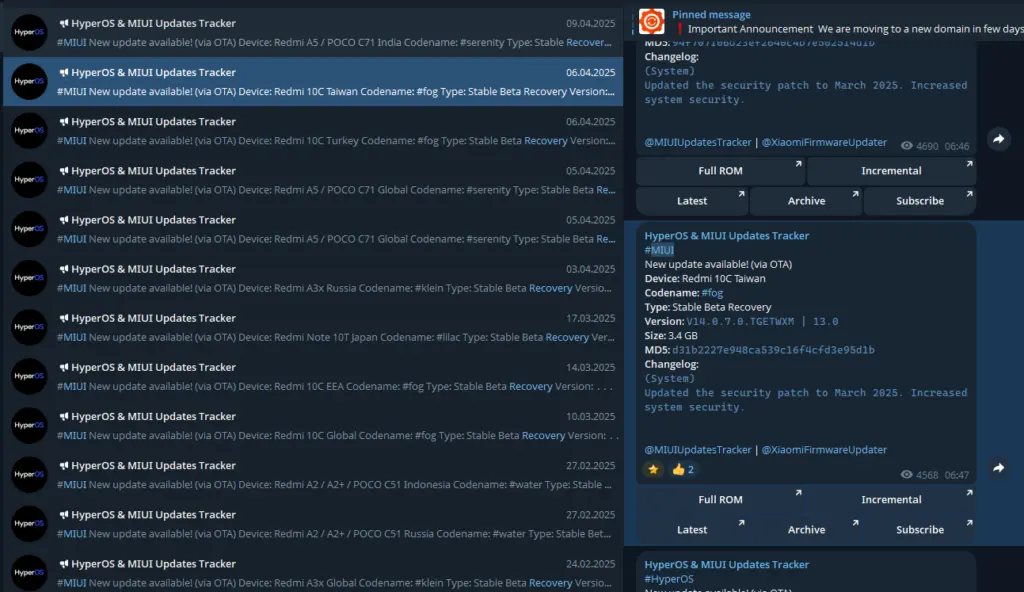Screen dimensions: 1024x592
Task: Add the star reaction on the Taiwan post
Action: 654,469
